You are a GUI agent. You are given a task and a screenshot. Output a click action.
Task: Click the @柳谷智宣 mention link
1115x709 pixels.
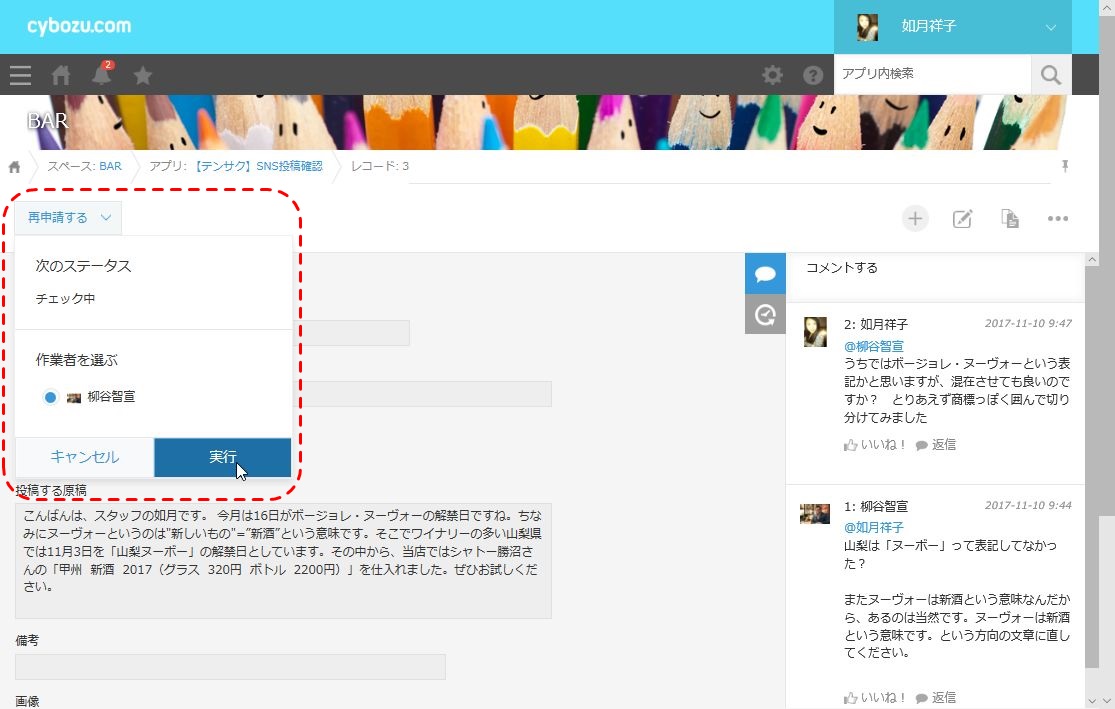873,346
